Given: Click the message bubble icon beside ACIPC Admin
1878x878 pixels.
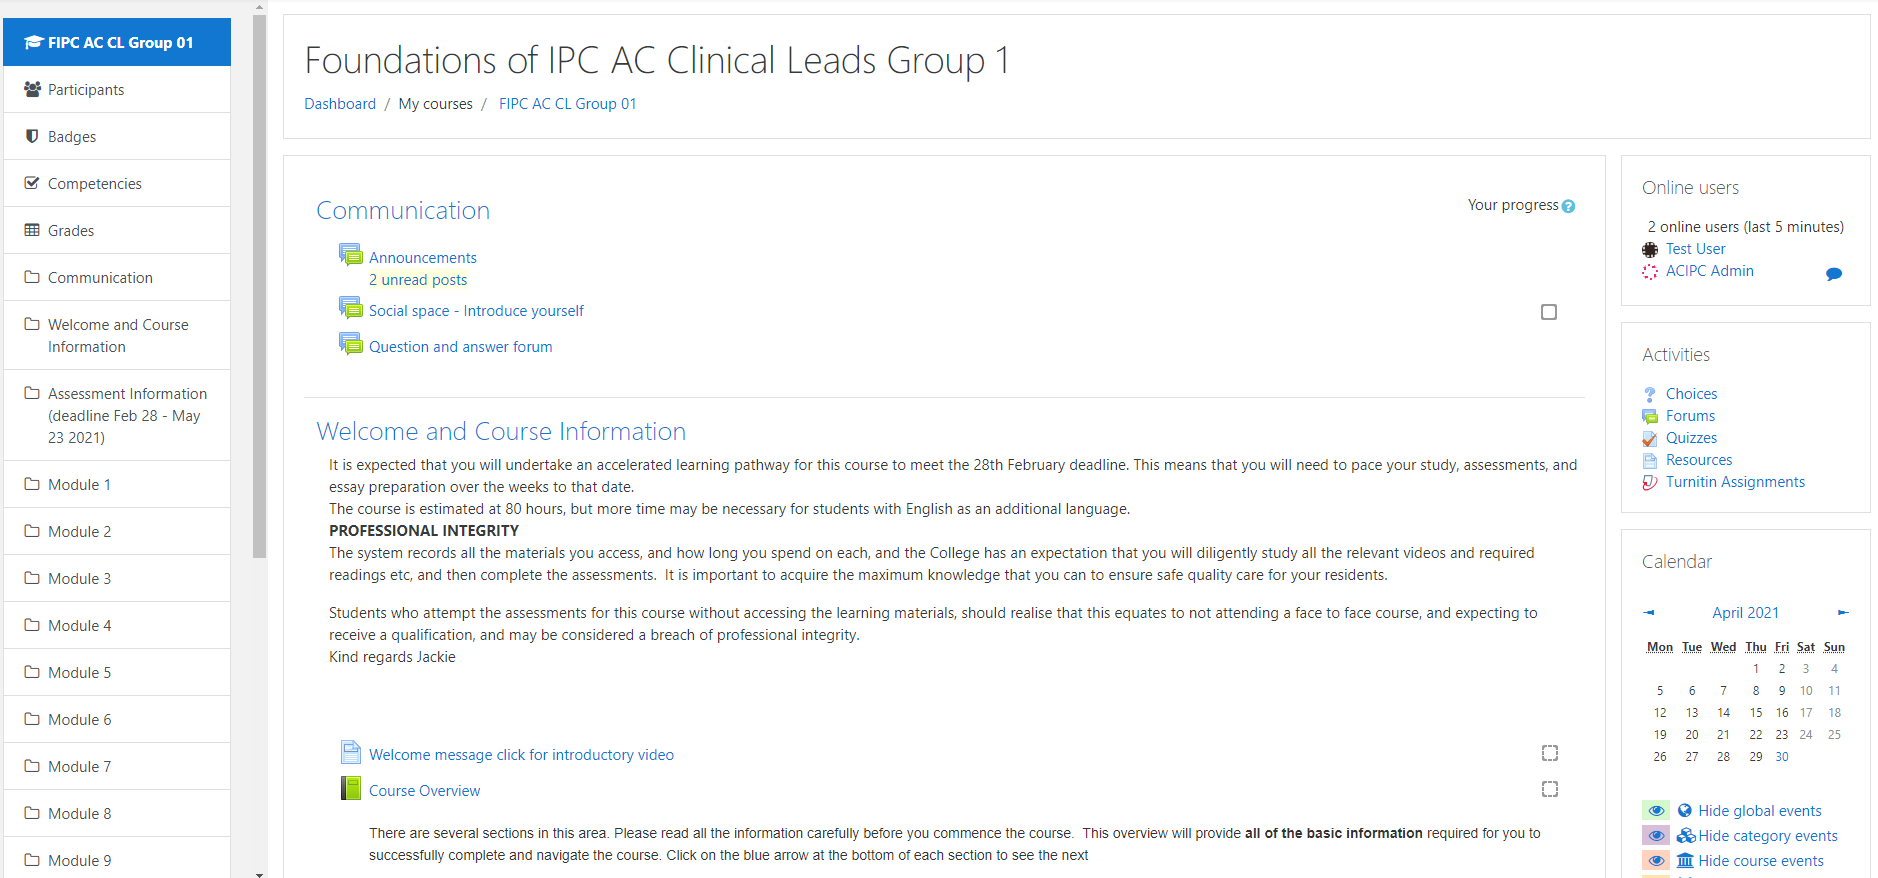Looking at the screenshot, I should (1833, 273).
